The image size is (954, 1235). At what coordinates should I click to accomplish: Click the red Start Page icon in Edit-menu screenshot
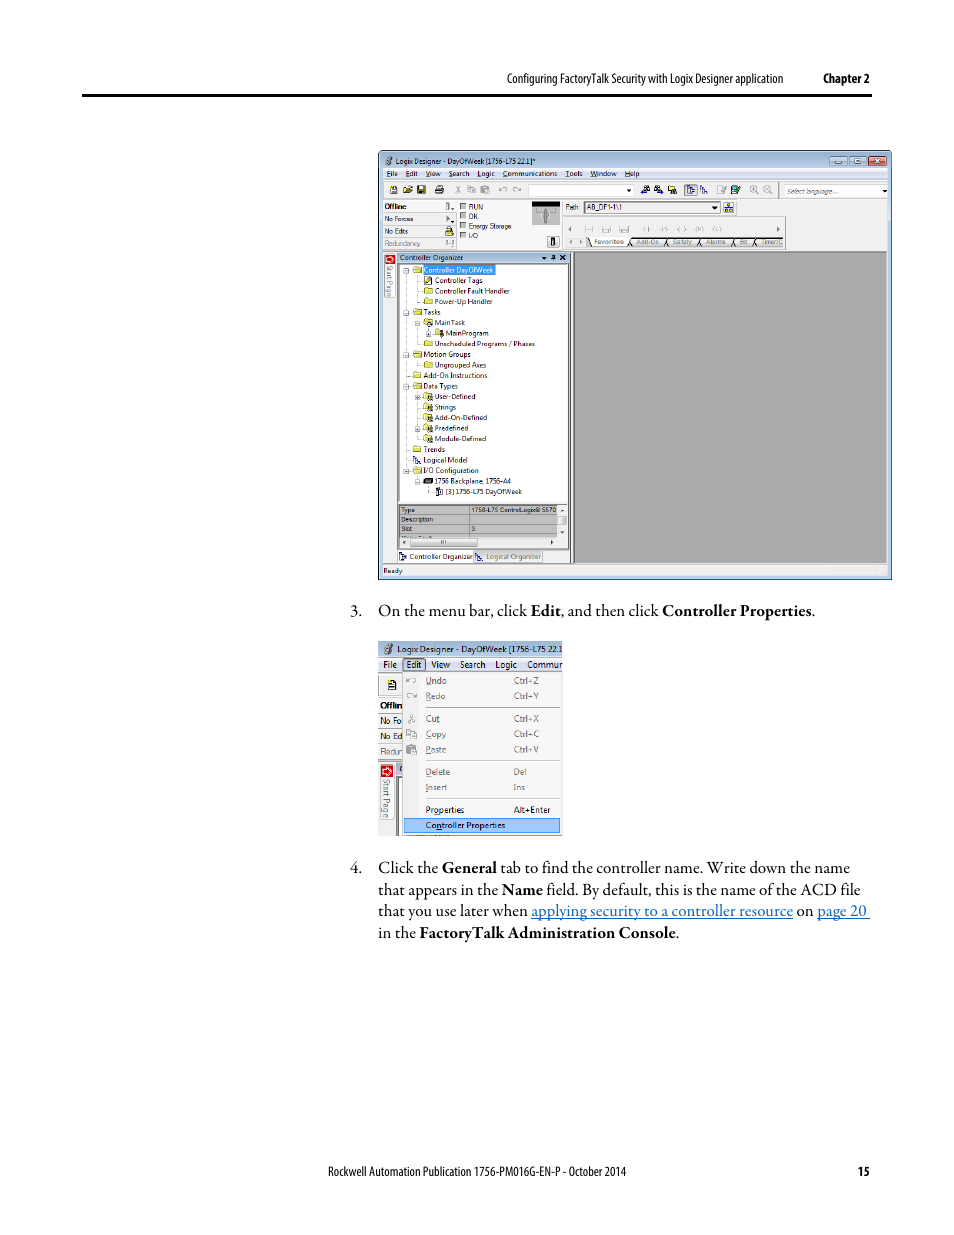coord(386,771)
